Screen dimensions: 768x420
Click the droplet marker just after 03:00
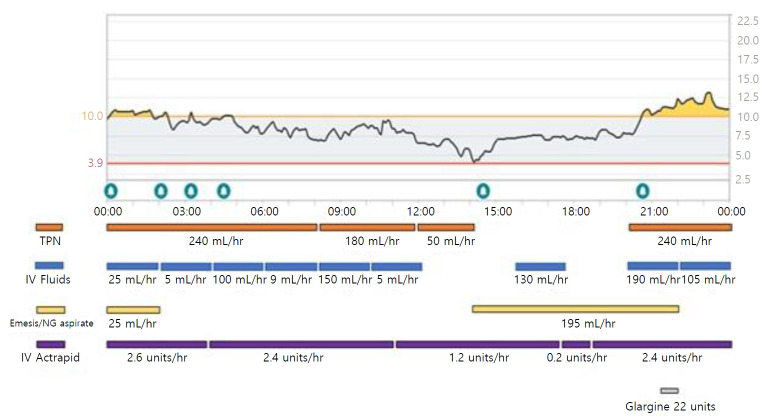pos(190,189)
